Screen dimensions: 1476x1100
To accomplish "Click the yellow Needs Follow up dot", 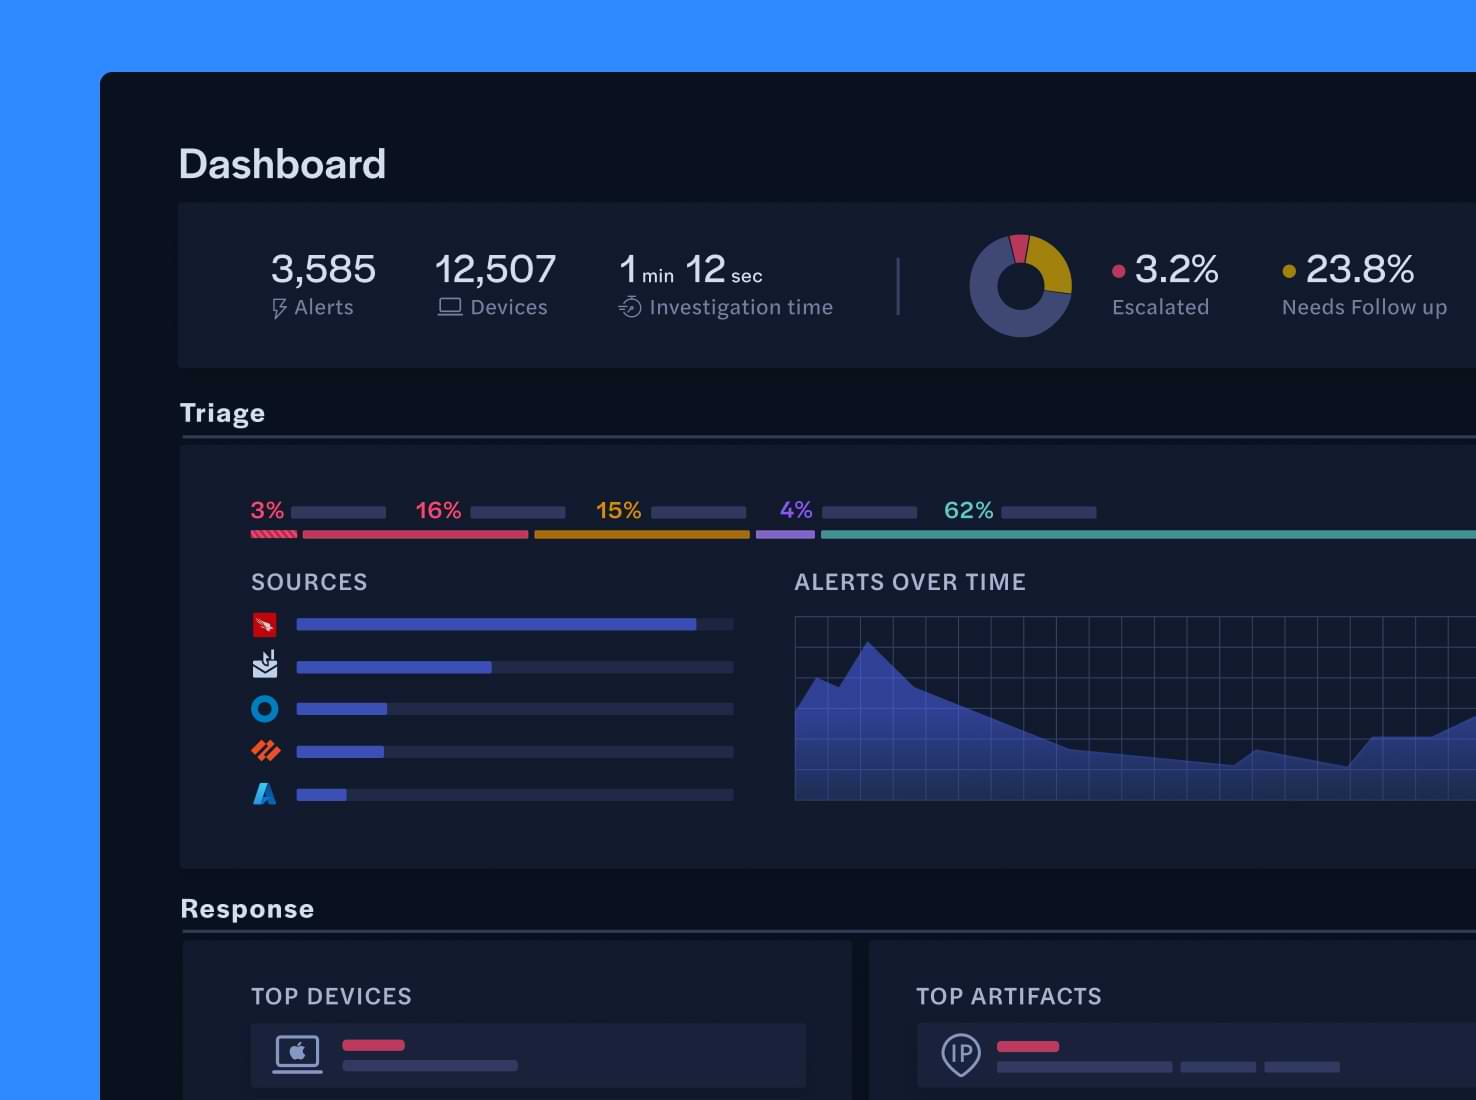I will pos(1289,271).
